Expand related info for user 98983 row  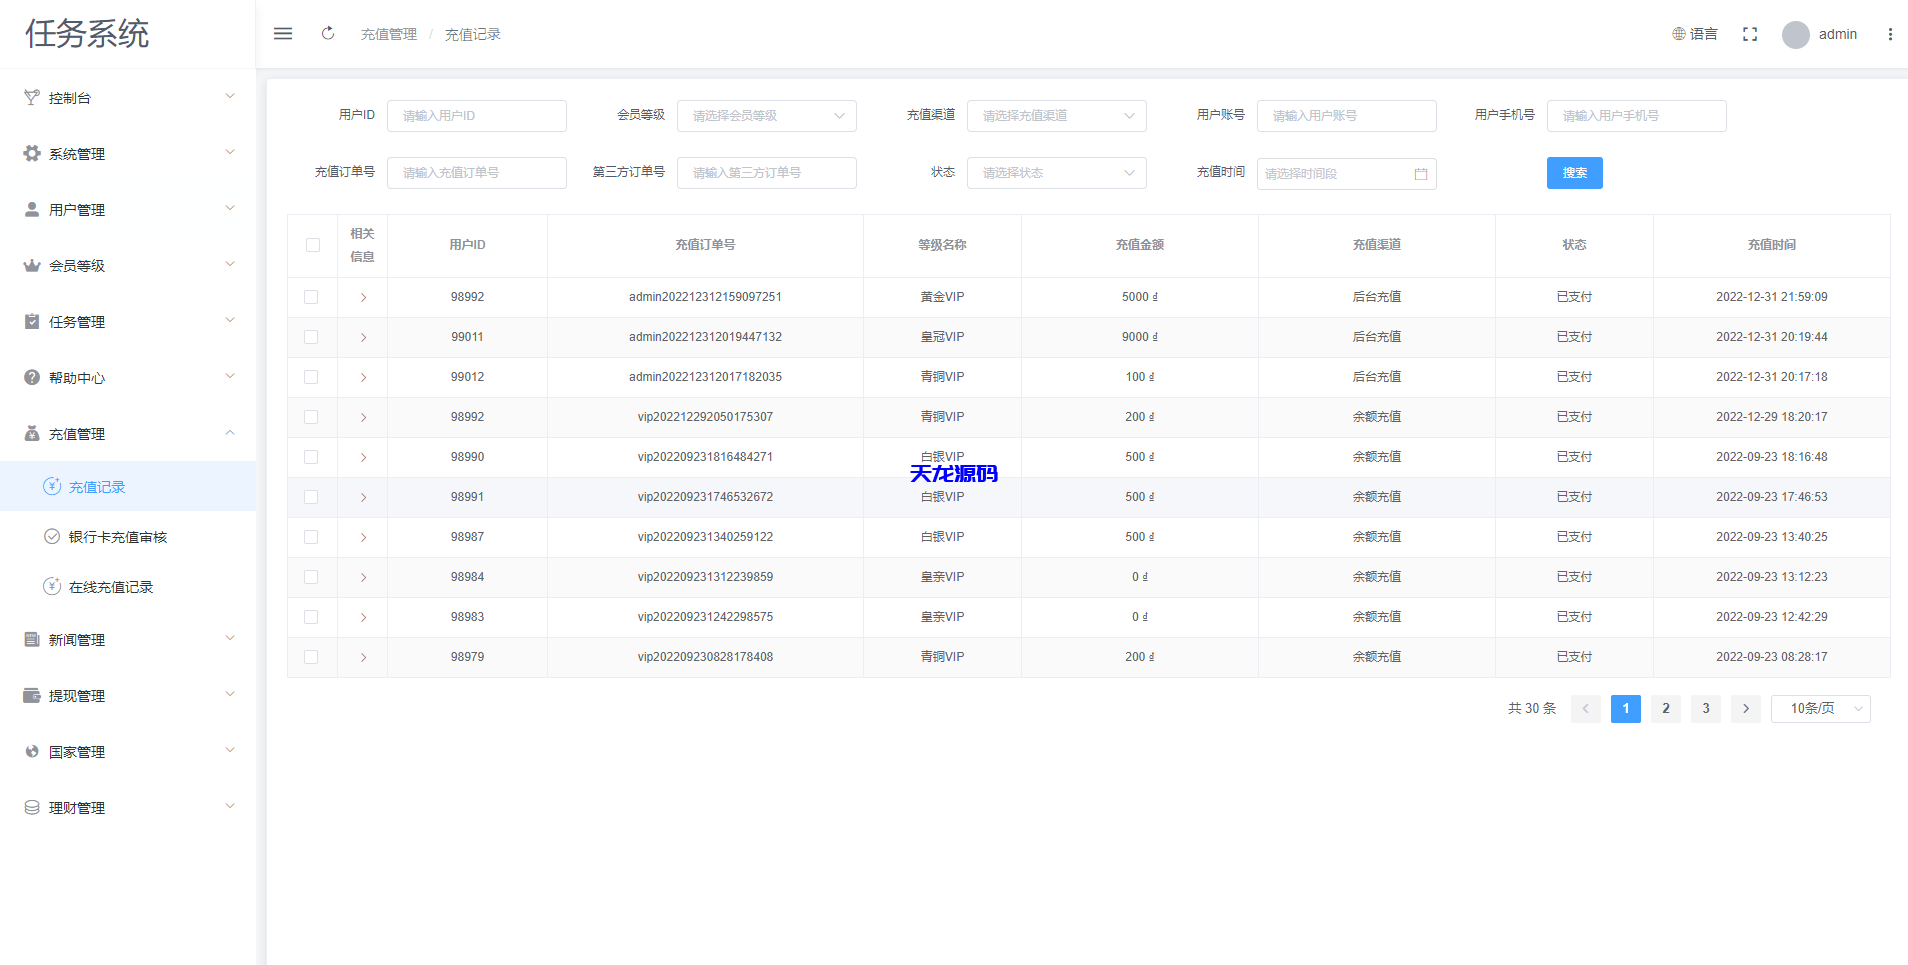[x=363, y=617]
